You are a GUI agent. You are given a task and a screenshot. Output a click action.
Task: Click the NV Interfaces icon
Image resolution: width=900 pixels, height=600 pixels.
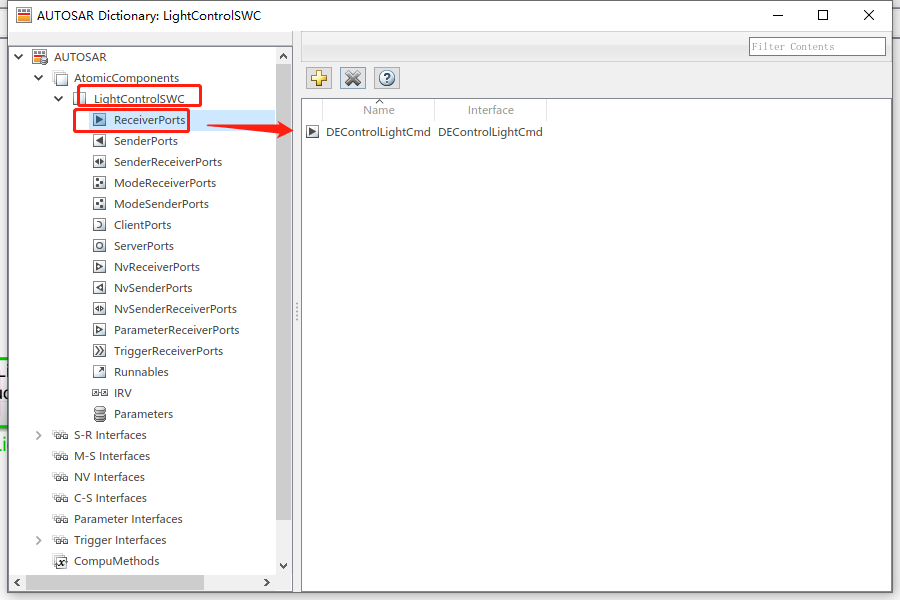[60, 477]
